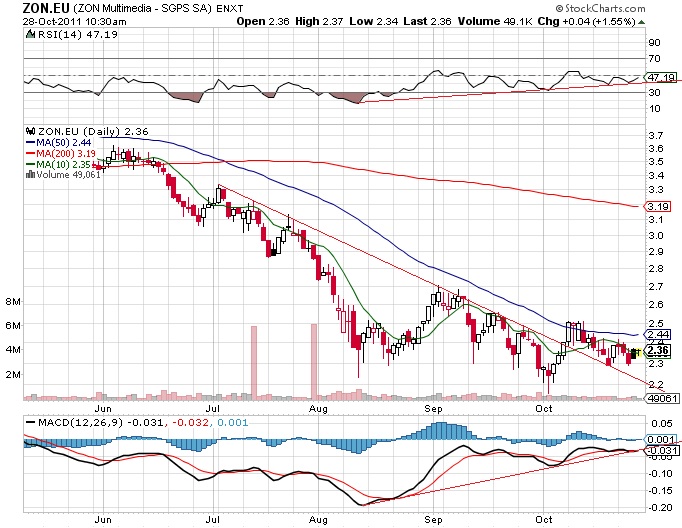Select the ZON.EU (Daily) 2.36 legend entry
This screenshot has width=682, height=528.
coord(93,131)
